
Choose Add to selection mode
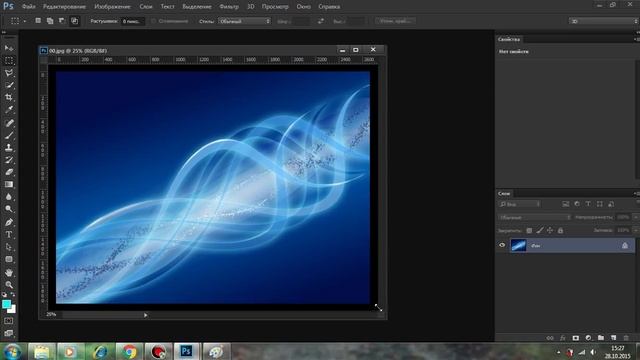coord(50,20)
